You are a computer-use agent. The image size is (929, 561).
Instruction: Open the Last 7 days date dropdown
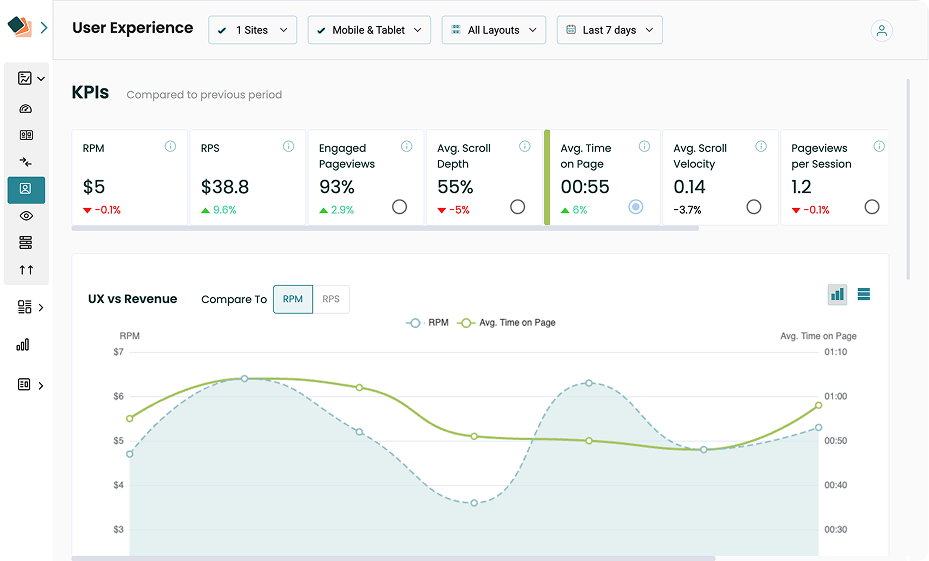click(x=609, y=30)
